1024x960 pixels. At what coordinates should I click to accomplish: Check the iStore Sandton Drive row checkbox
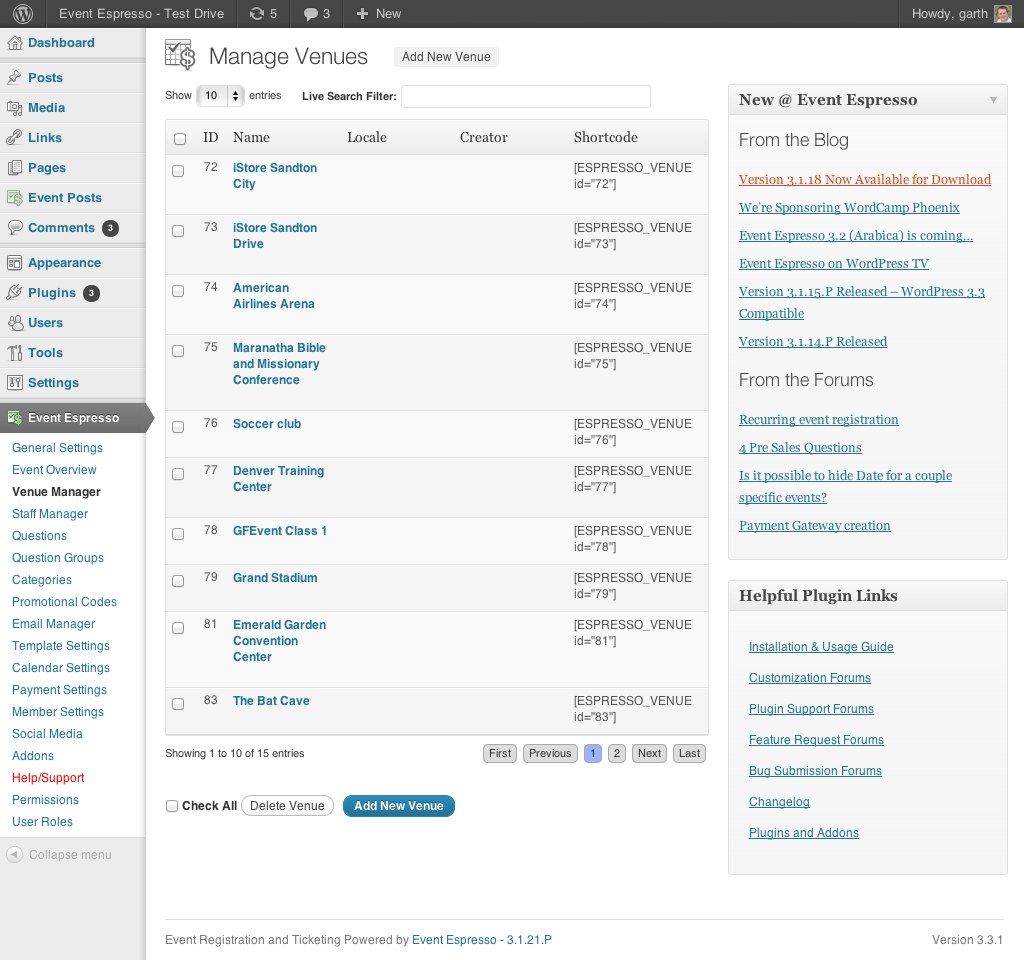coord(178,231)
